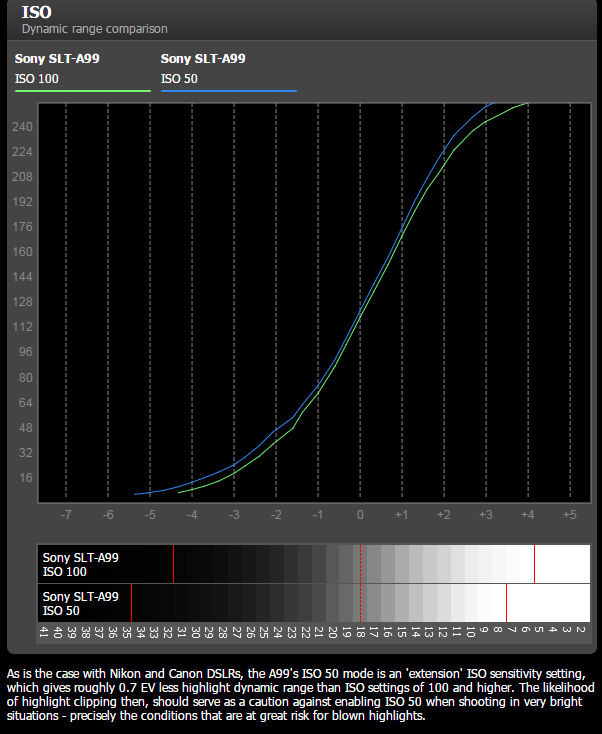The width and height of the screenshot is (602, 734).
Task: Click the 144 y-axis label
Action: 22,277
